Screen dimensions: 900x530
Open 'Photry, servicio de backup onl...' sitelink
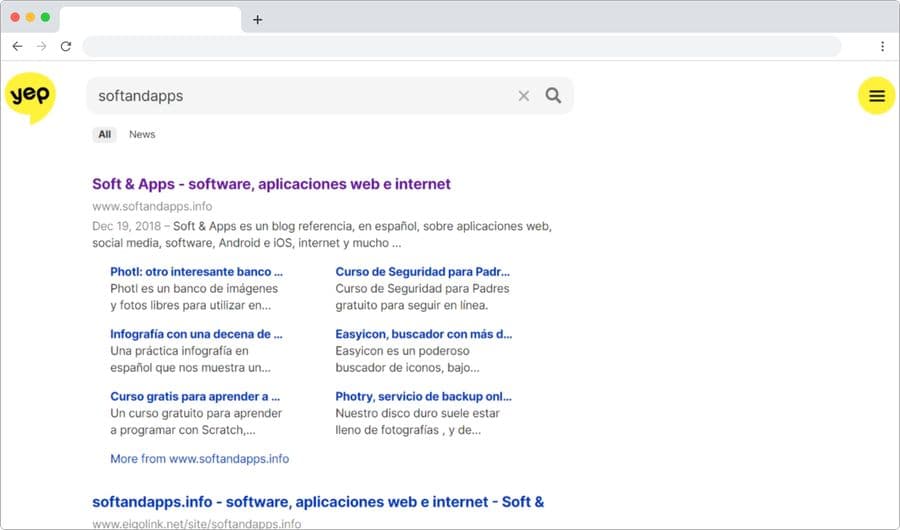[424, 397]
